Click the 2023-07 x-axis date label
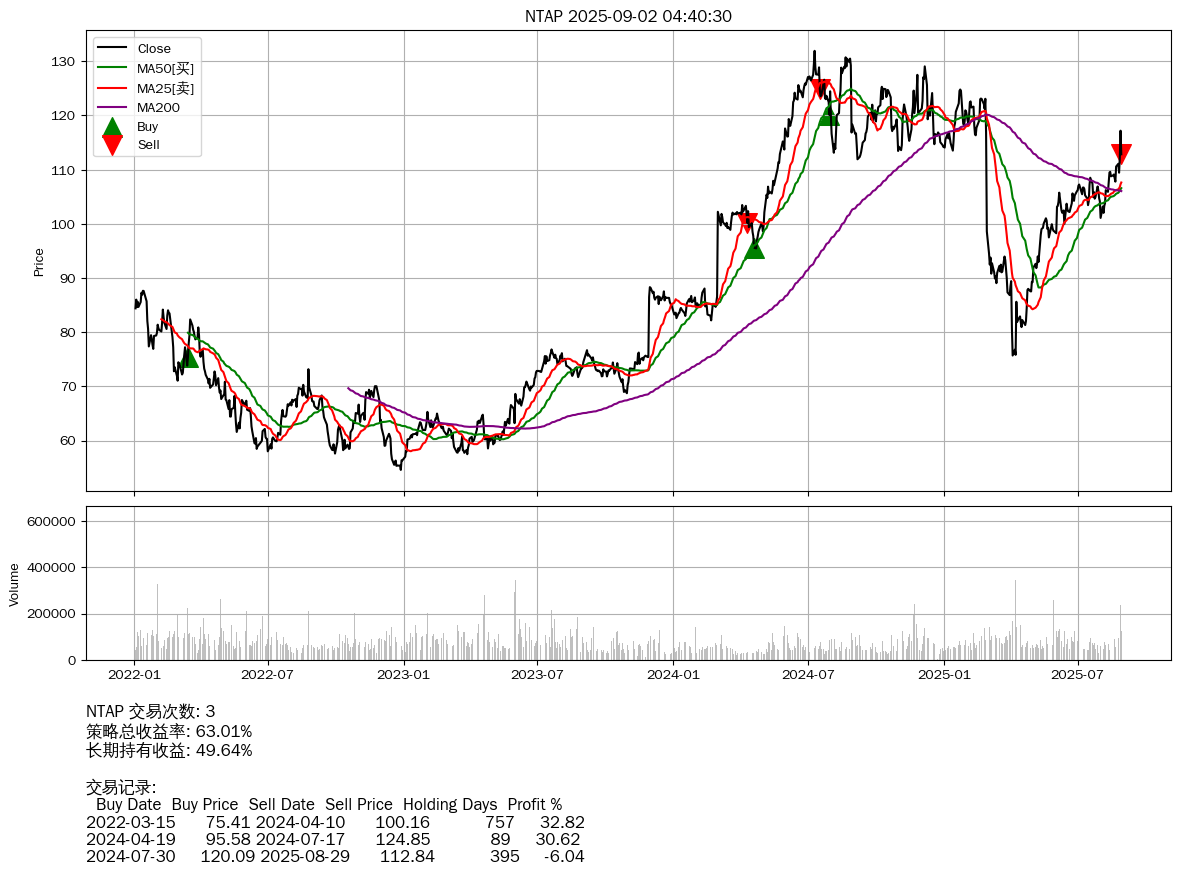Viewport: 1180px width, 875px height. [x=538, y=674]
